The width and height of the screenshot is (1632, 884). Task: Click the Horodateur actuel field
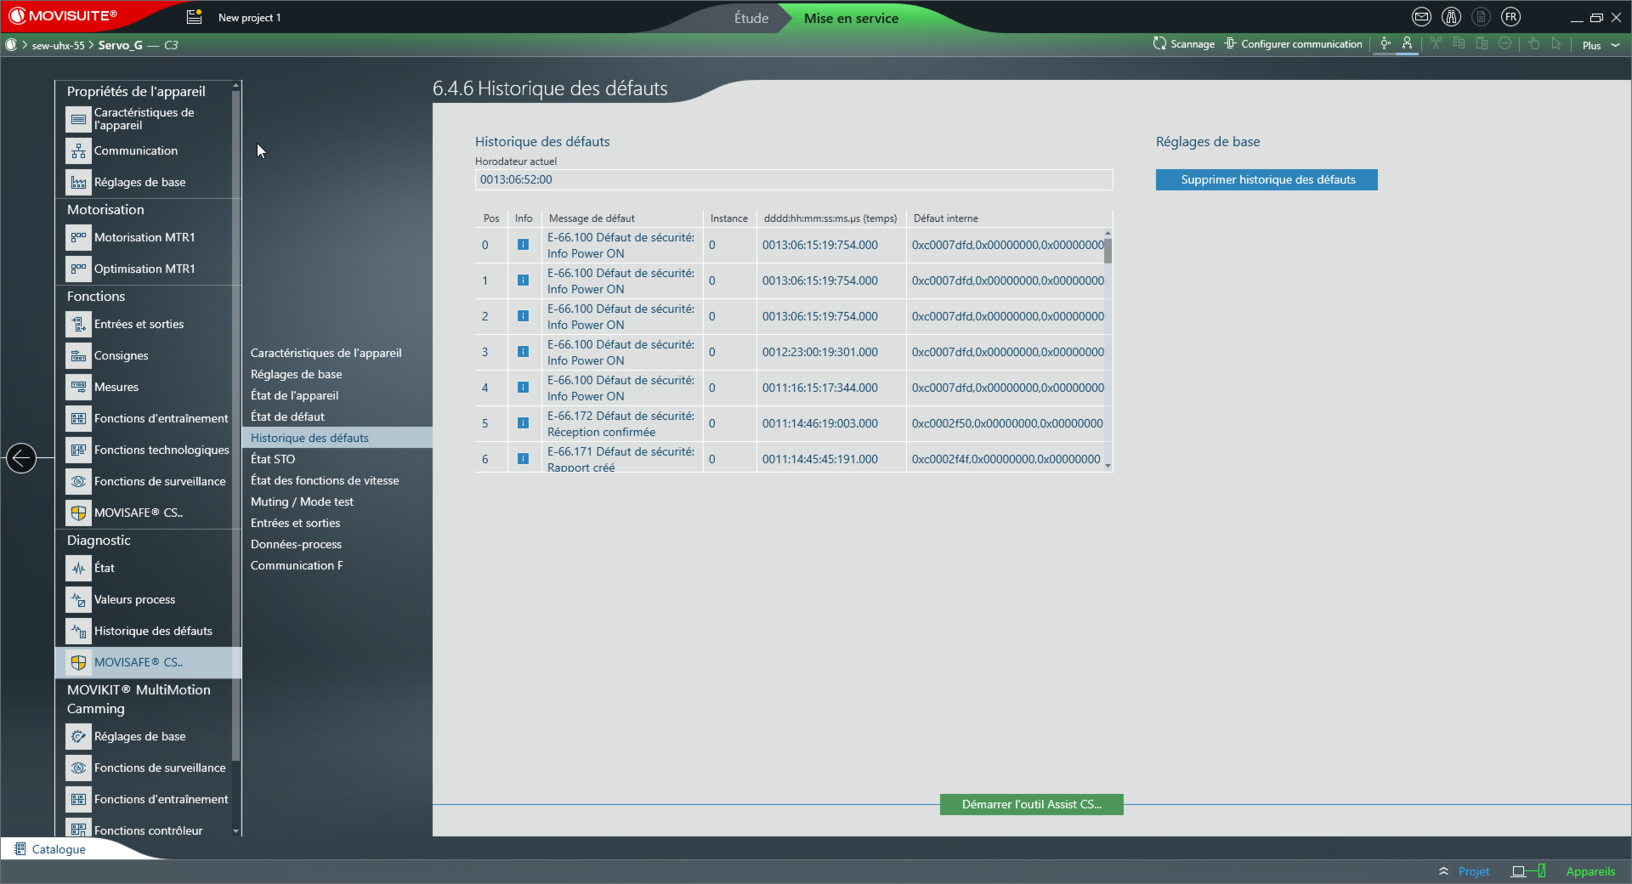coord(793,180)
